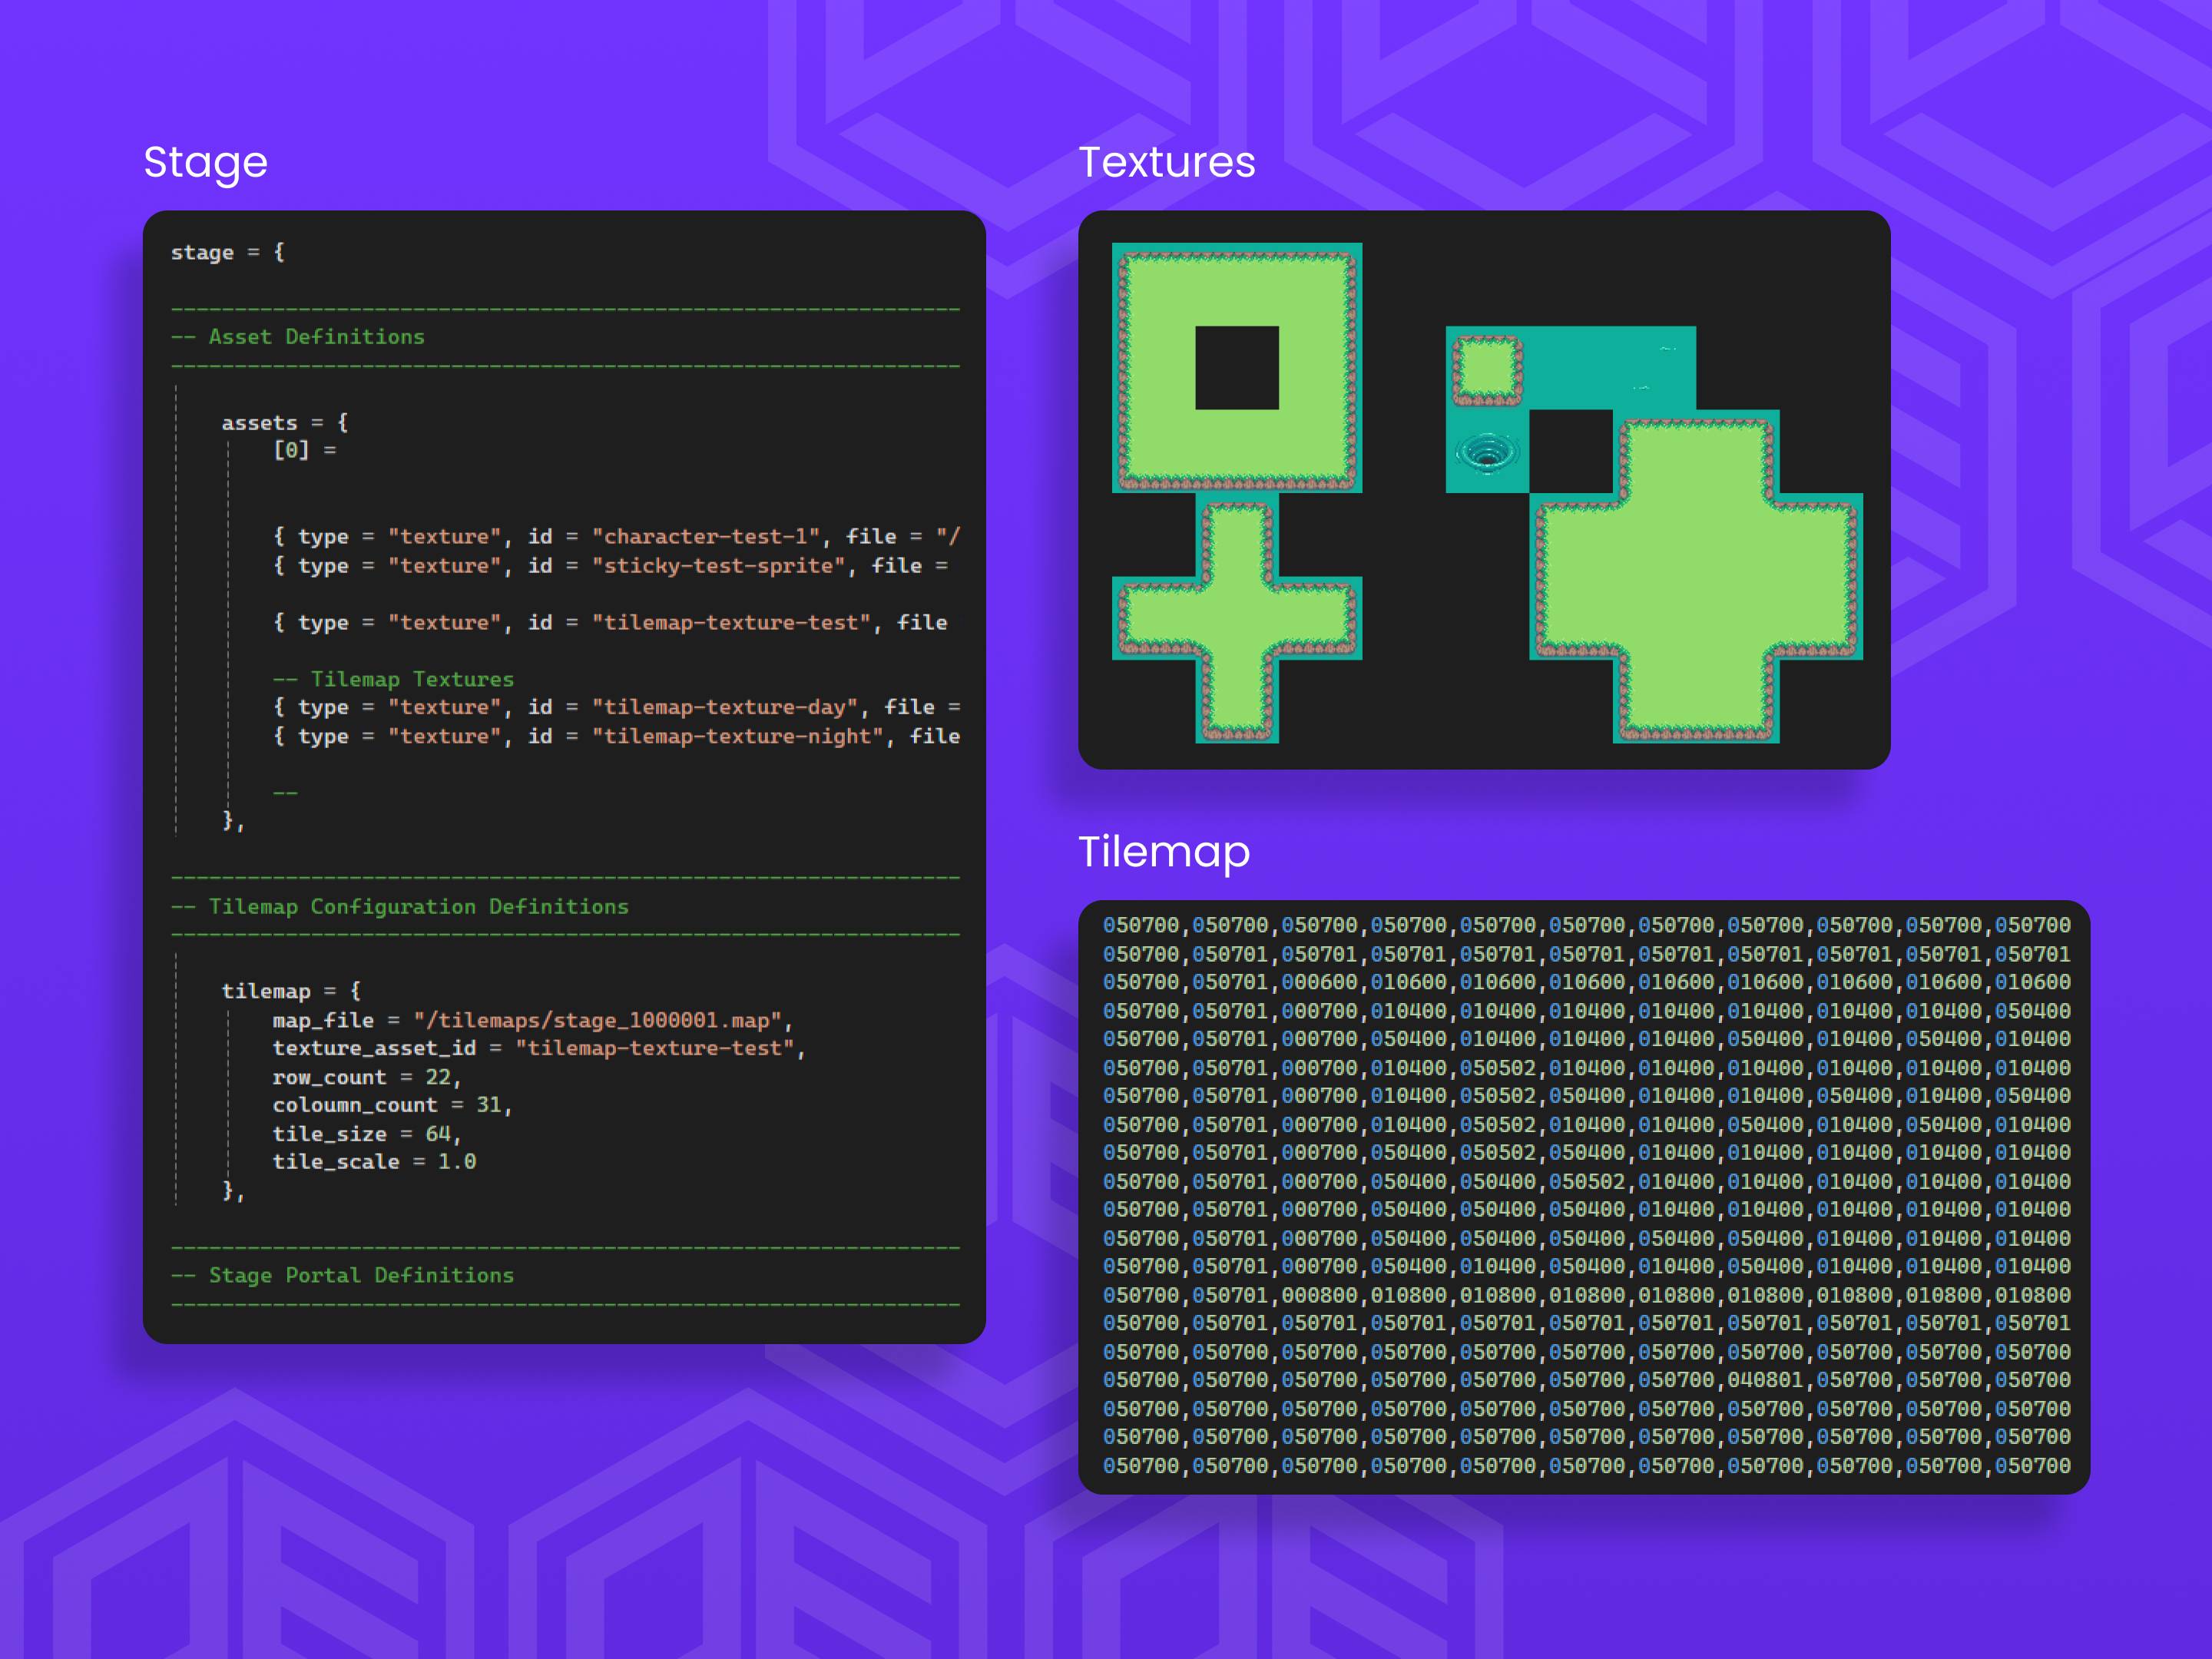
Task: Select the "character-test-1" texture line
Action: point(616,537)
